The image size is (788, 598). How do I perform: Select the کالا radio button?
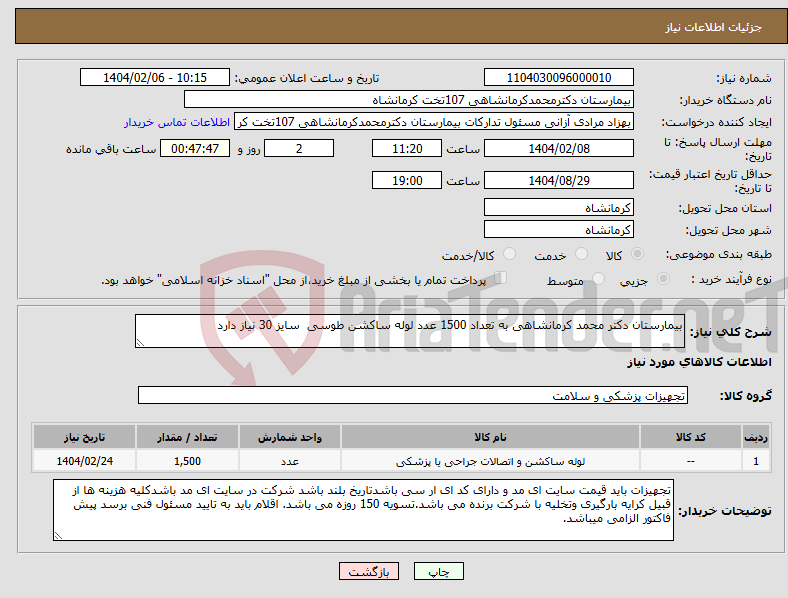637,254
